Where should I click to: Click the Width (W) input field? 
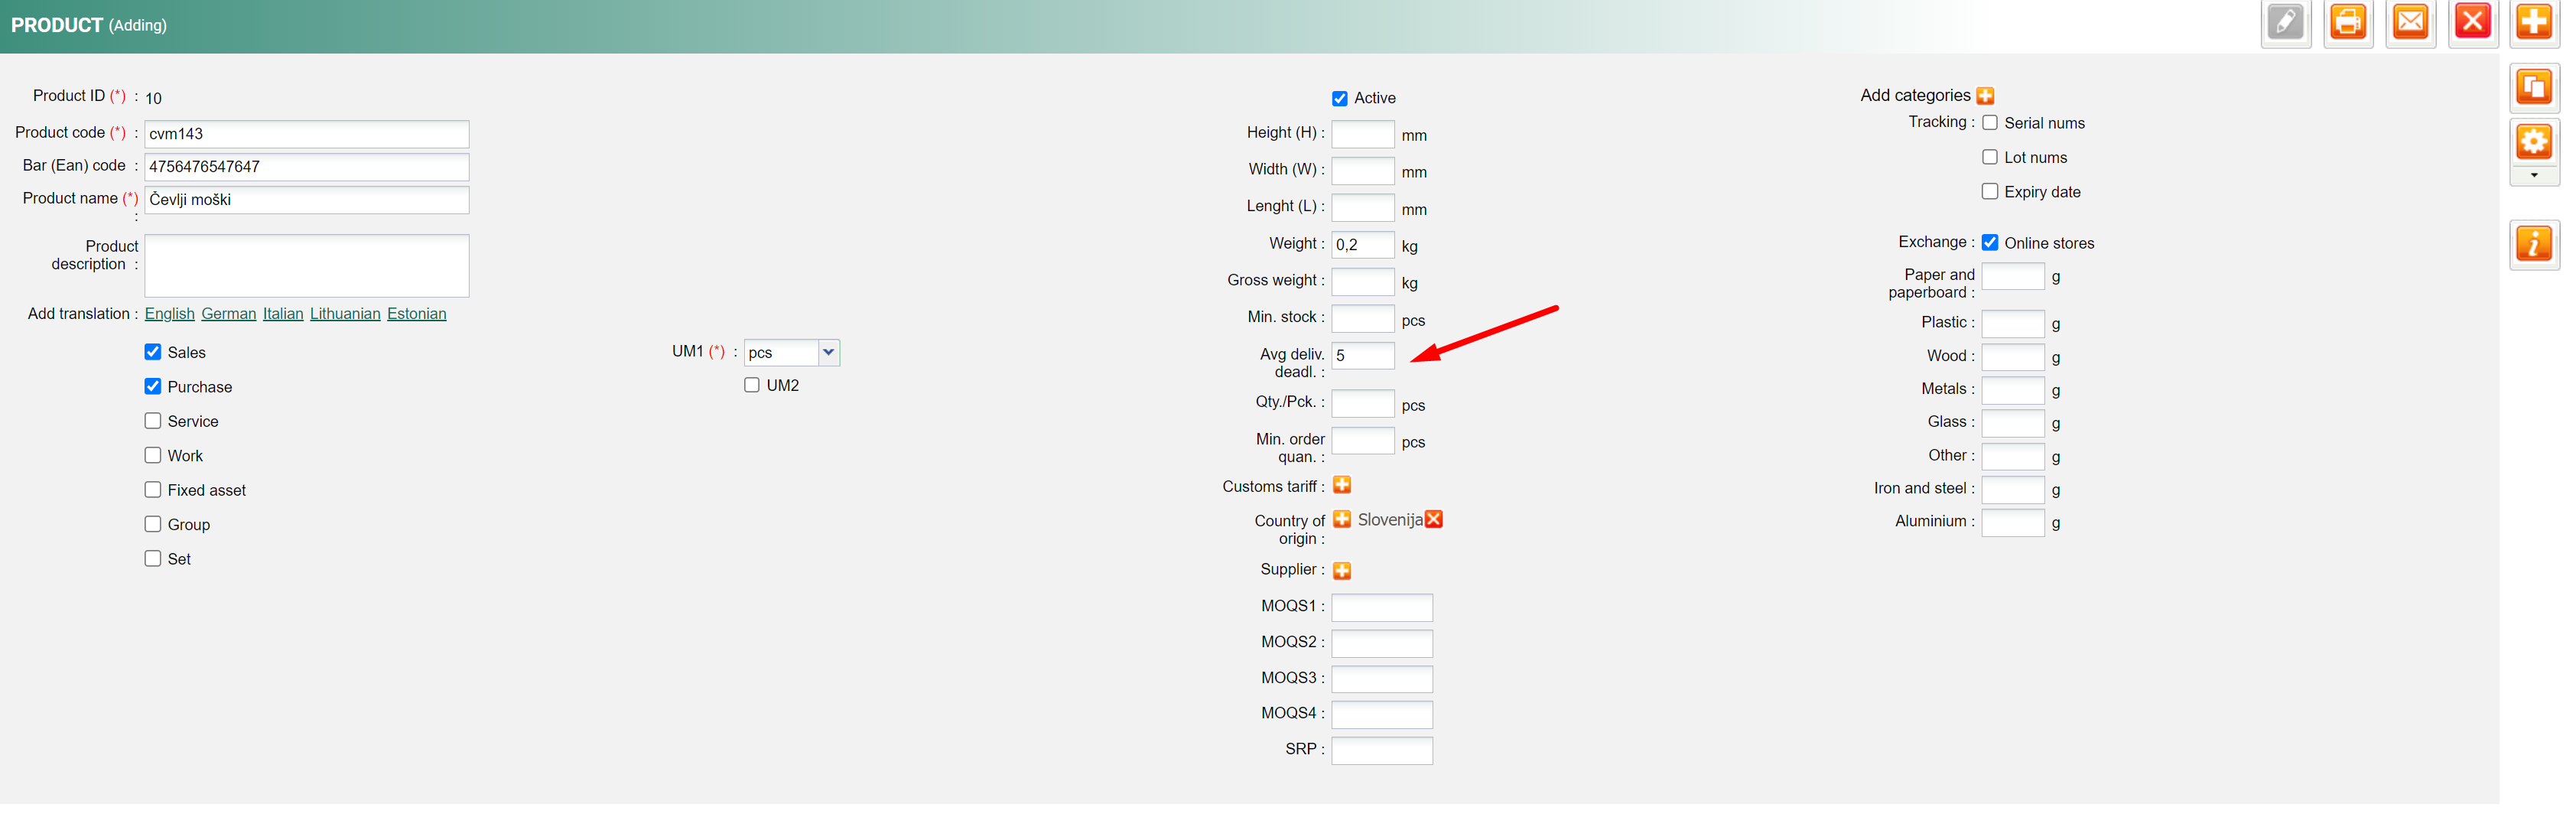(x=1363, y=171)
